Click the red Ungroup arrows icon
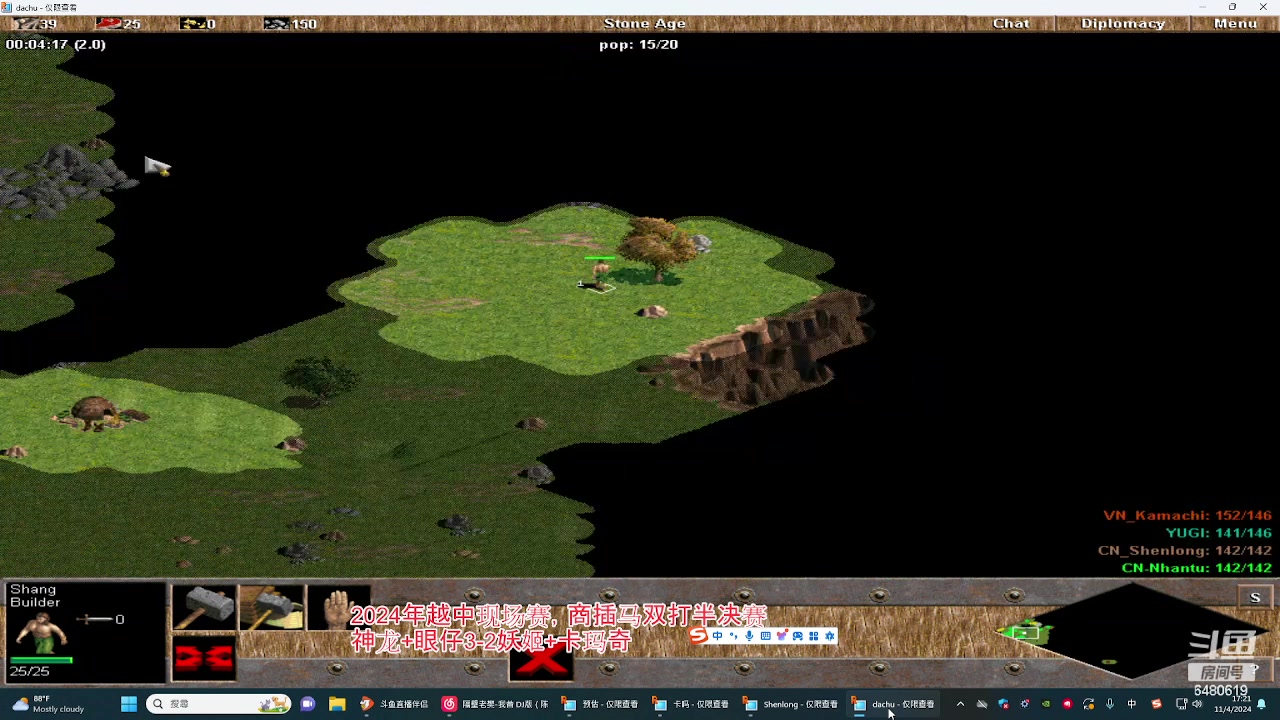1280x720 pixels. [x=204, y=658]
